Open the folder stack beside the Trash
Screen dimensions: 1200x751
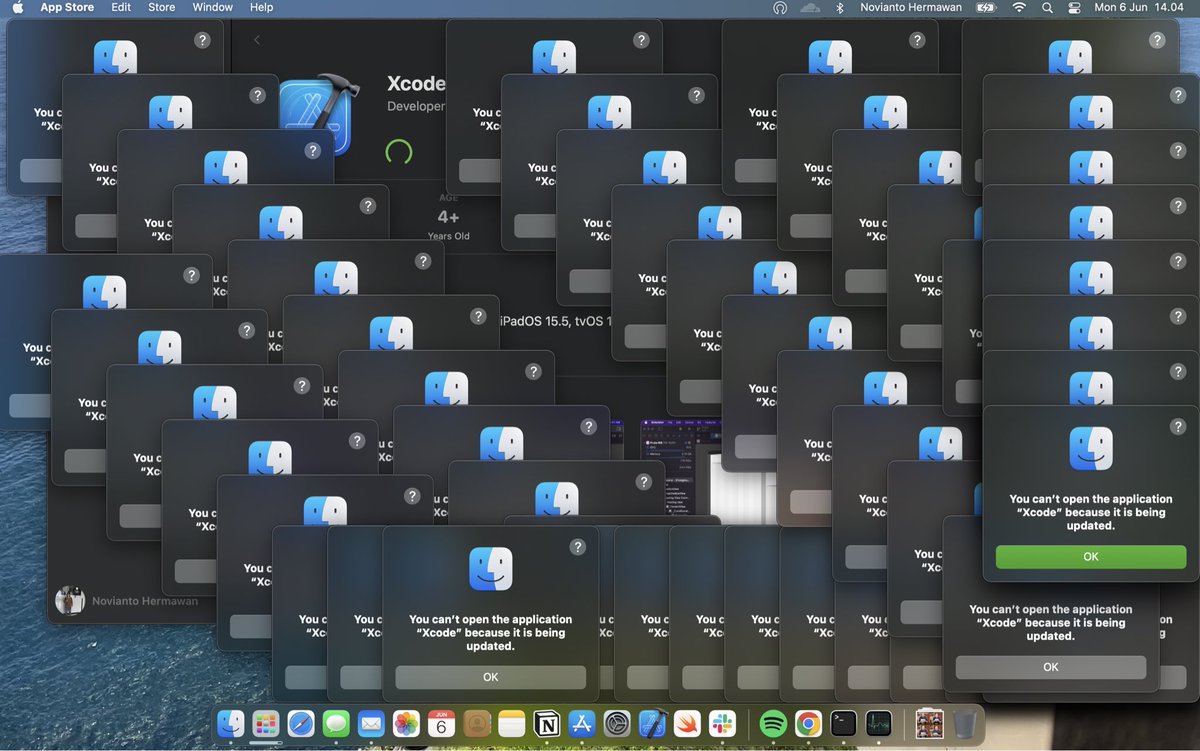(929, 723)
